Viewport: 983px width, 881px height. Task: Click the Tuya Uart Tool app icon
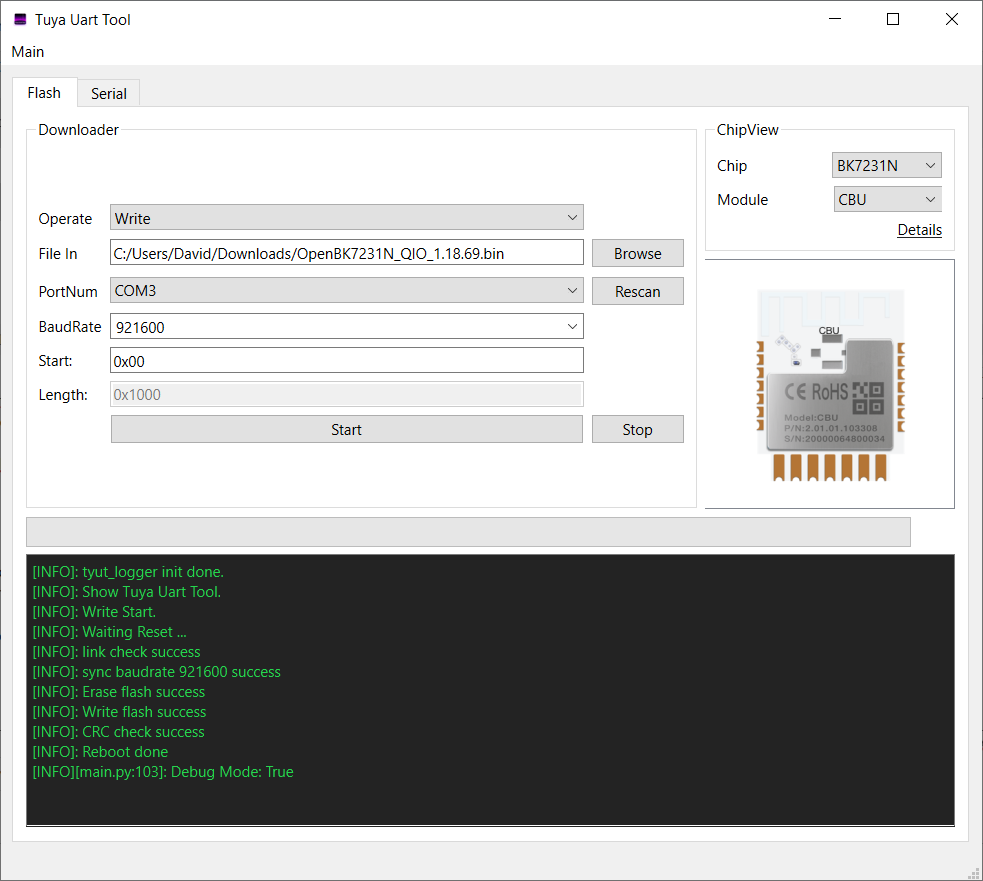20,19
